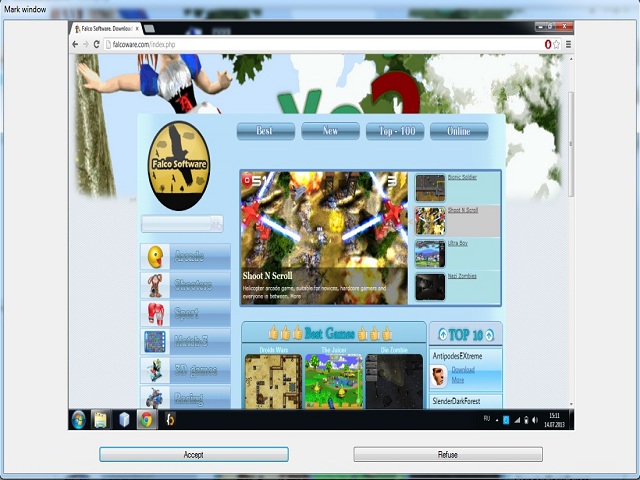
Task: Open the Shooters category
Action: [x=186, y=286]
